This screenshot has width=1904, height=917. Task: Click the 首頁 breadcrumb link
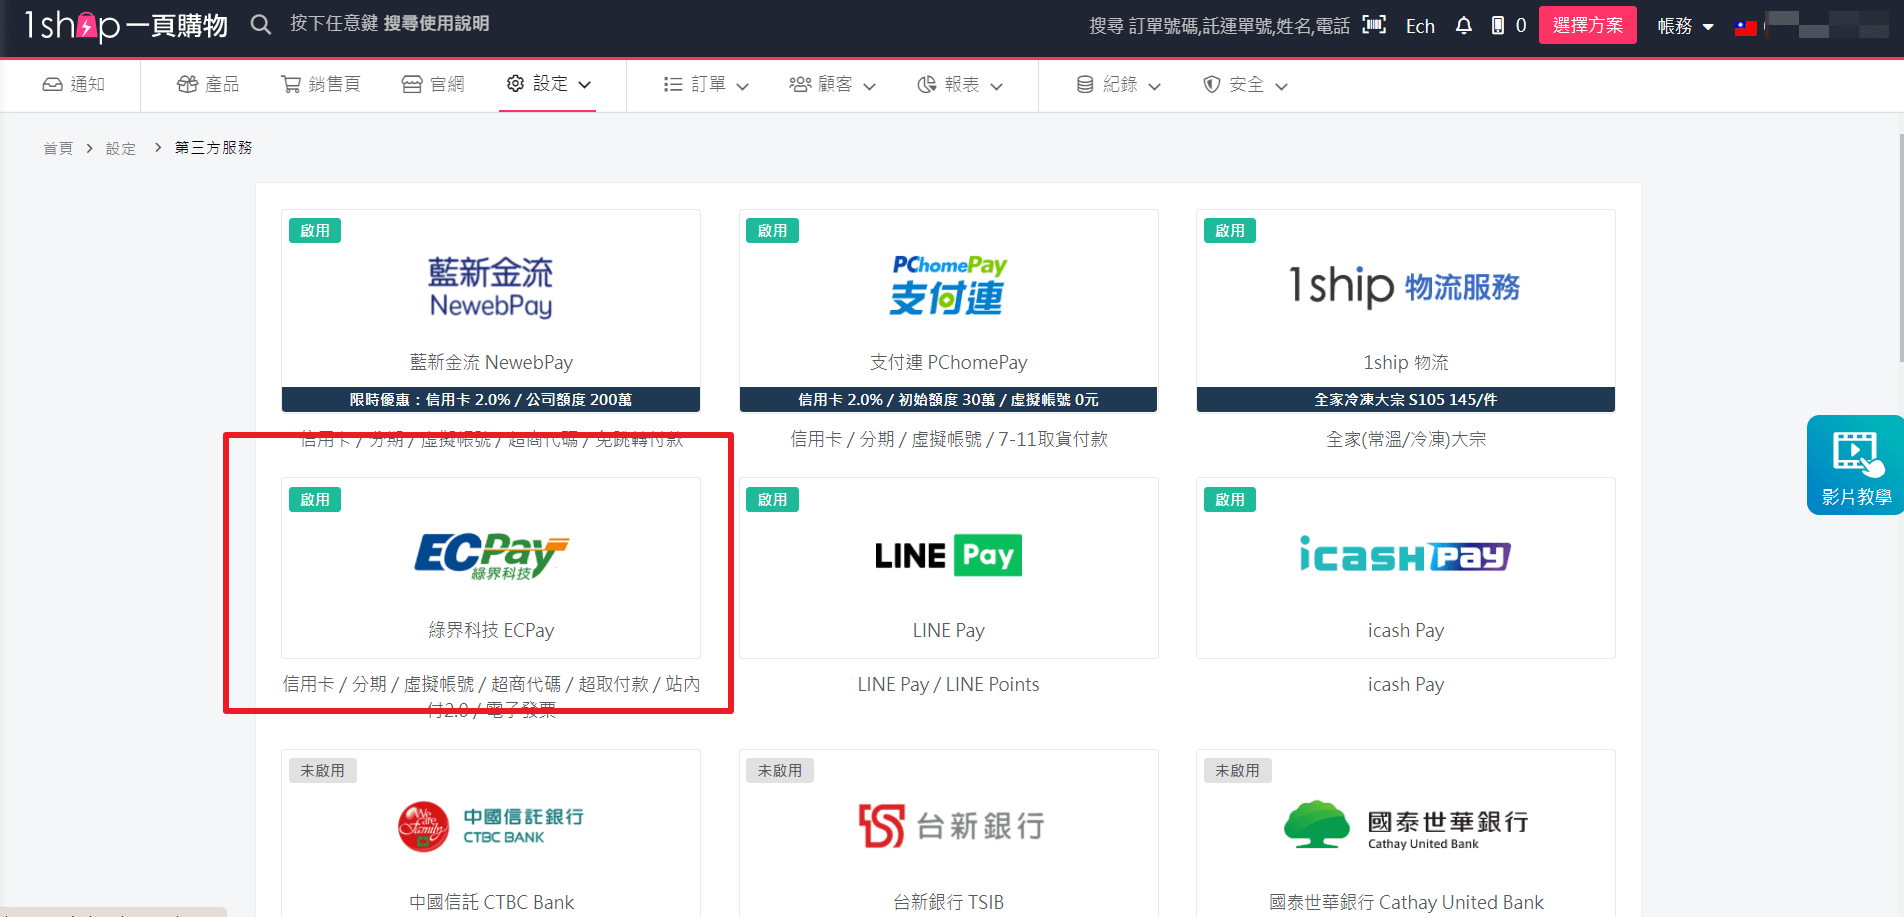(x=58, y=148)
